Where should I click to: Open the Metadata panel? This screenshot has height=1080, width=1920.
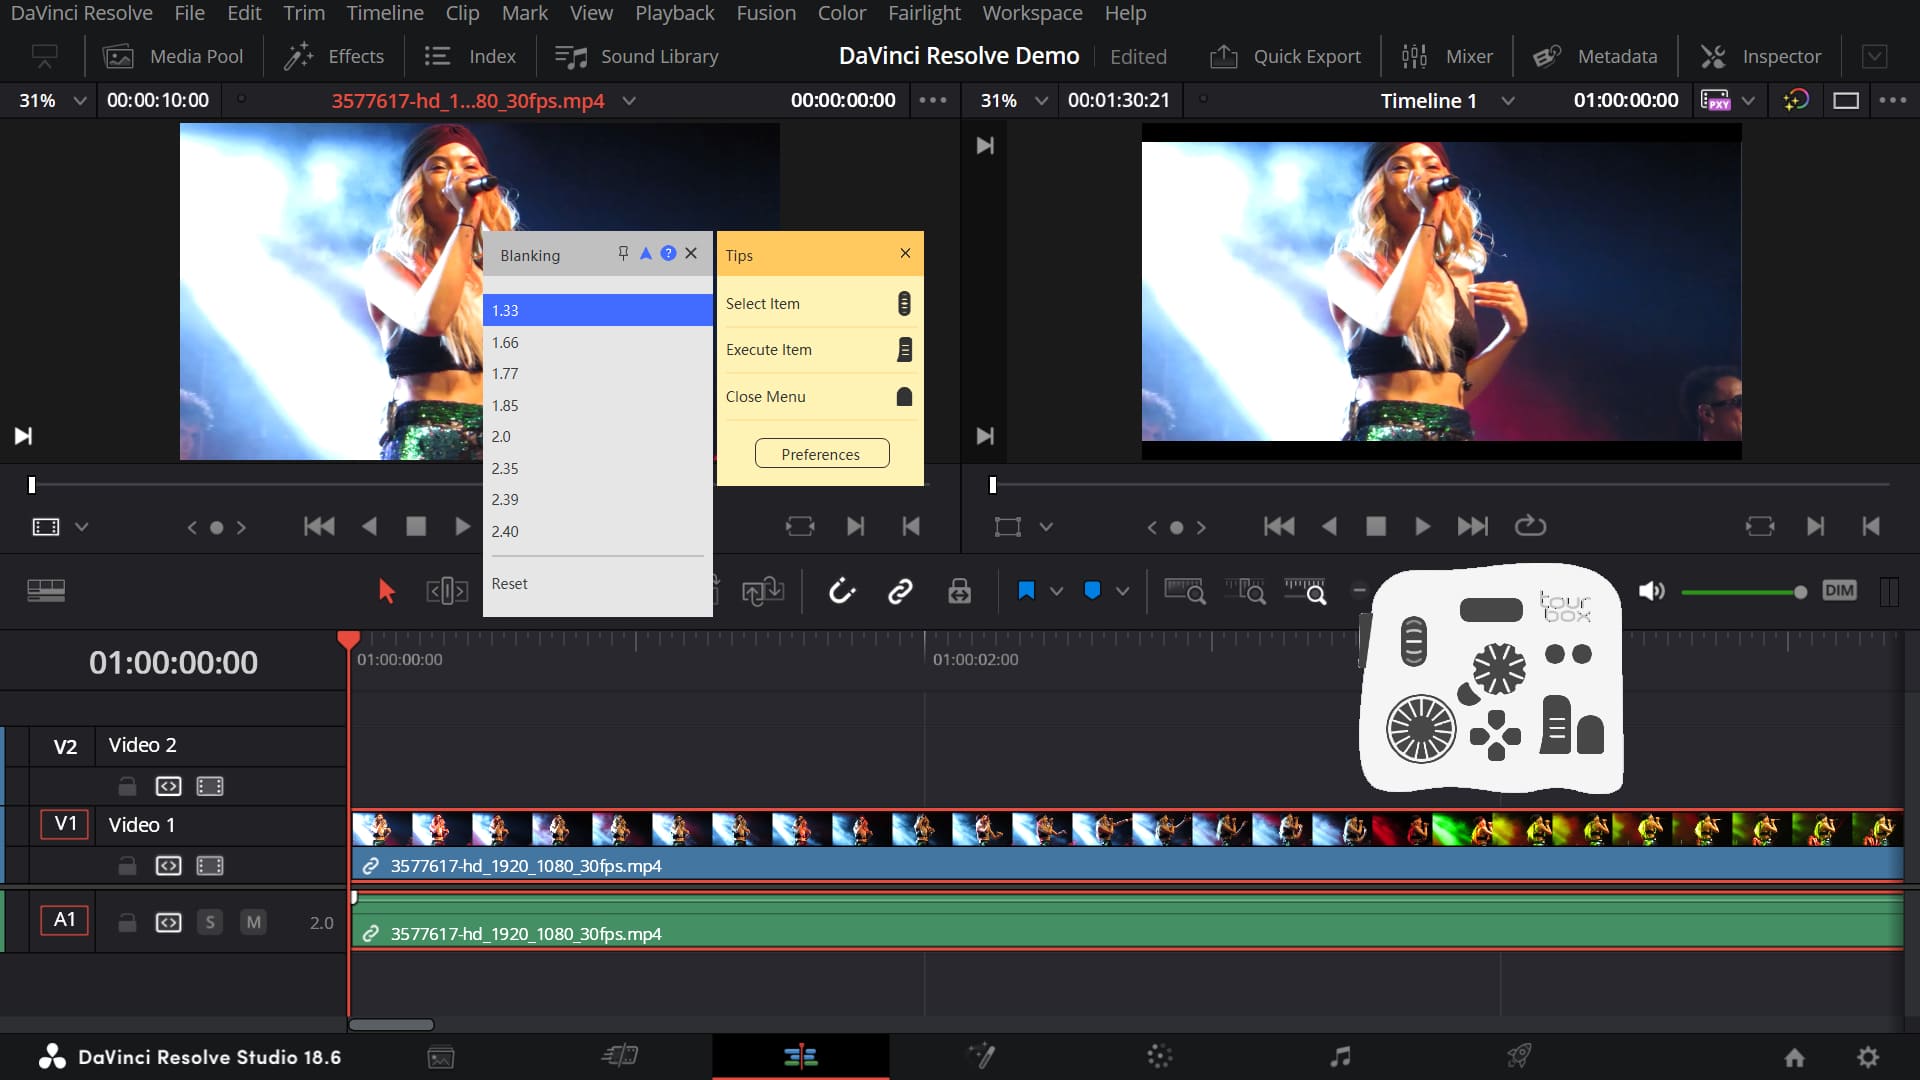pos(1595,57)
